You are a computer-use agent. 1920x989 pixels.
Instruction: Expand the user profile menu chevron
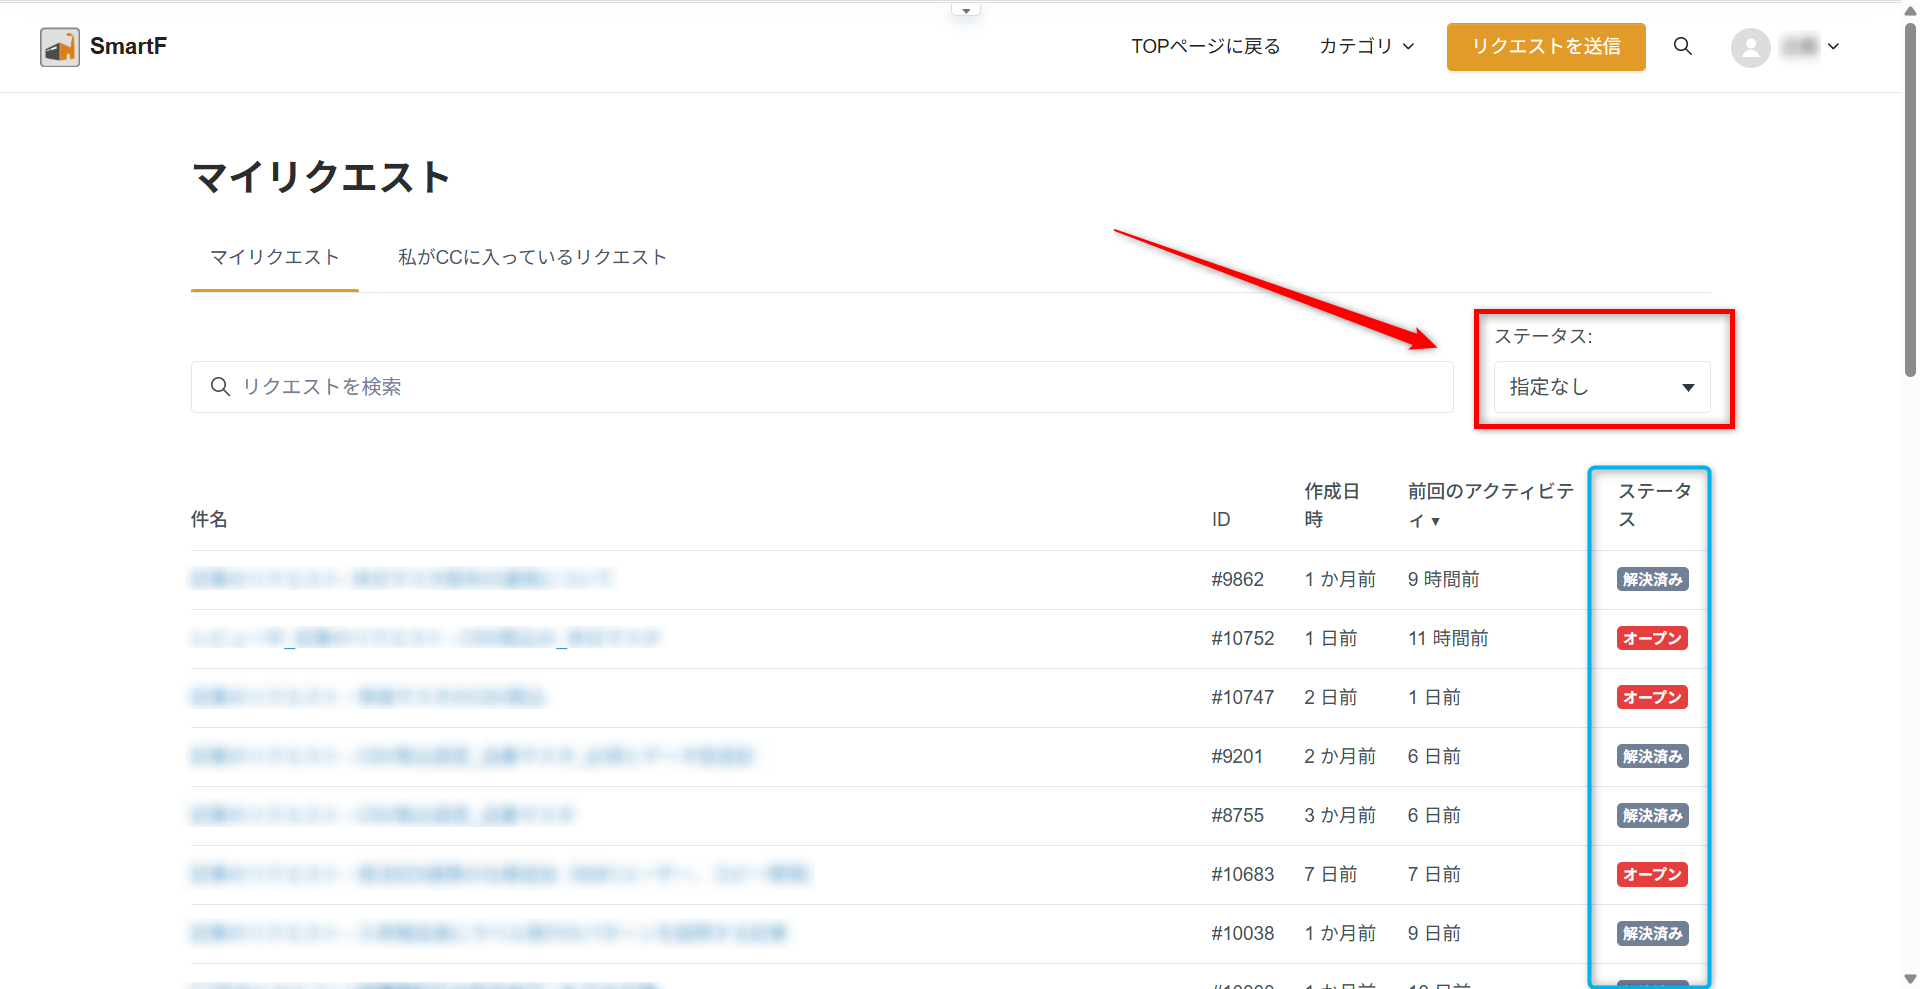[1833, 47]
